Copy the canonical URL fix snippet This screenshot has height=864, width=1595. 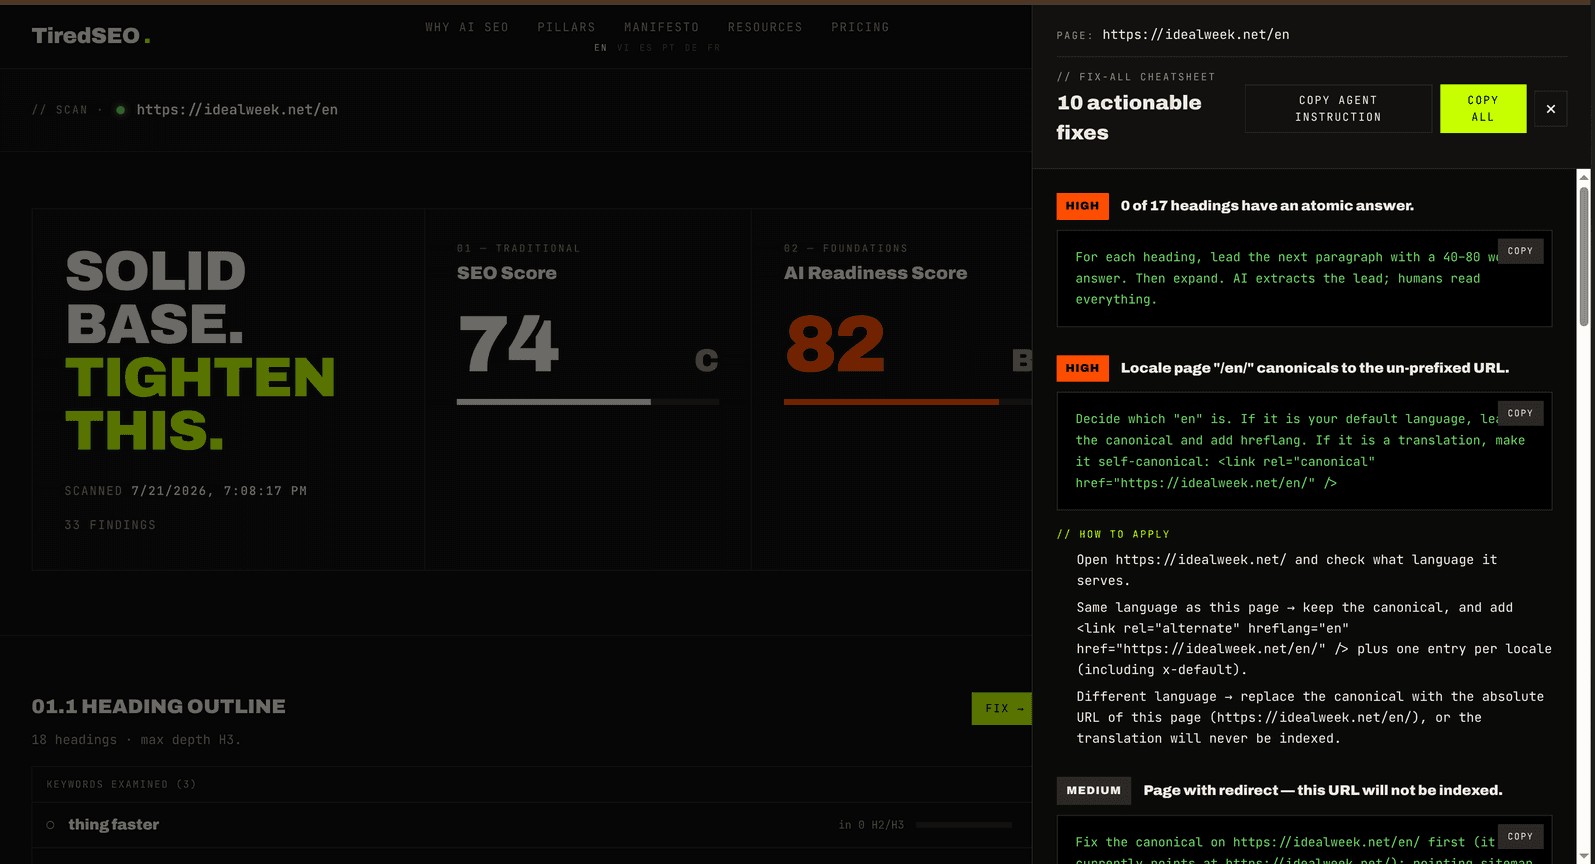click(x=1520, y=413)
